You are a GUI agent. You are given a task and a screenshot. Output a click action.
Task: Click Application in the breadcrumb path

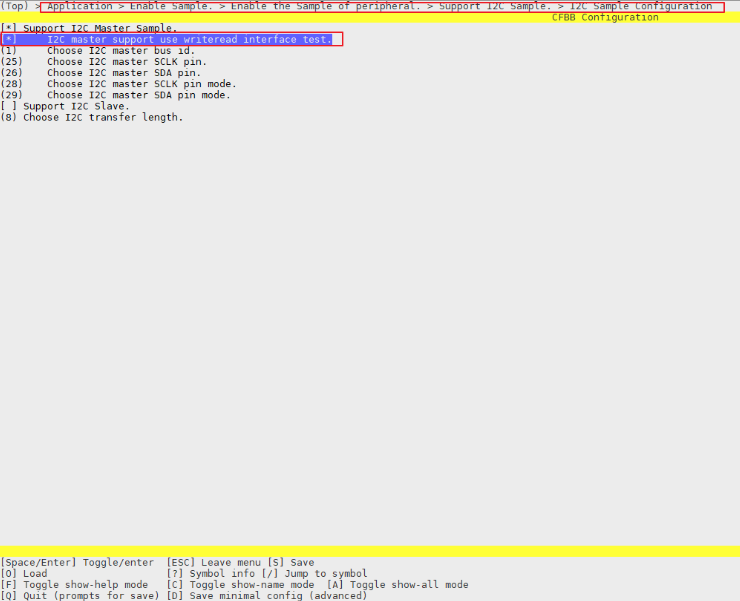tap(80, 6)
